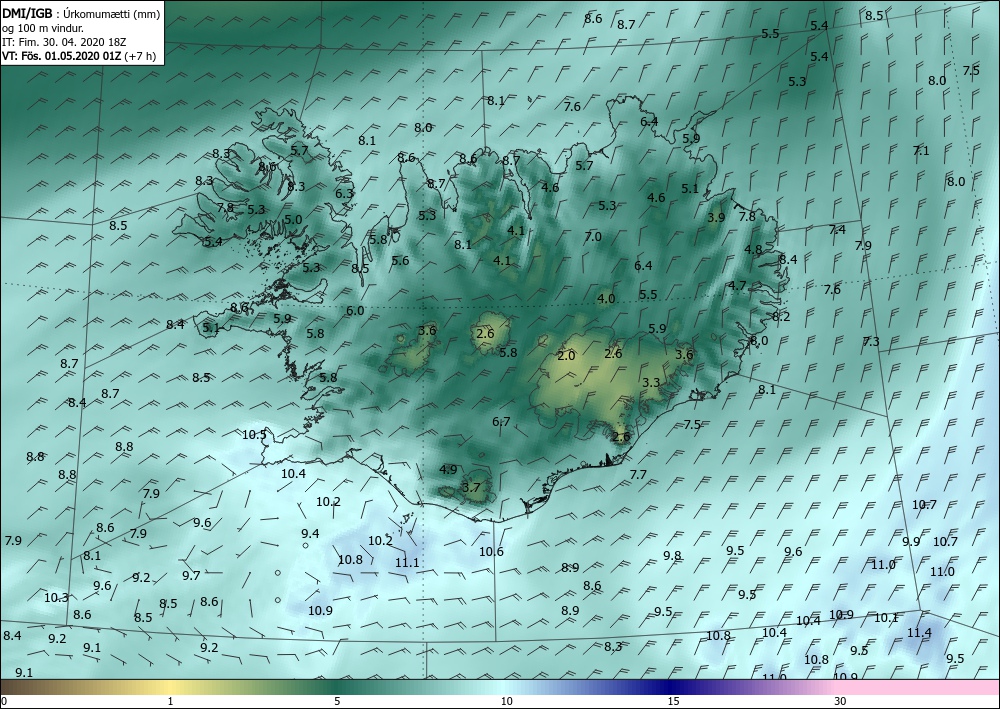Click the 3.9 value label
The height and width of the screenshot is (709, 1000).
(x=716, y=217)
